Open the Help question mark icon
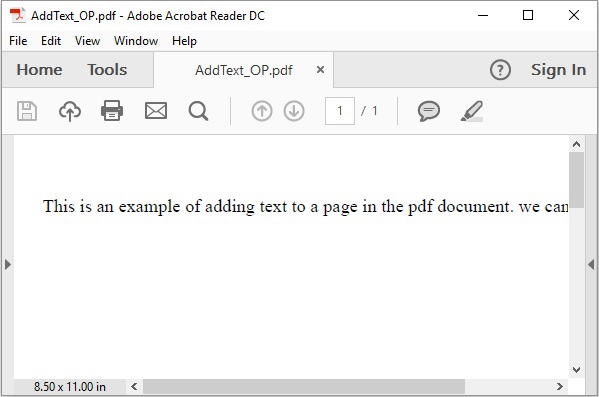Image resolution: width=599 pixels, height=397 pixels. (x=500, y=70)
